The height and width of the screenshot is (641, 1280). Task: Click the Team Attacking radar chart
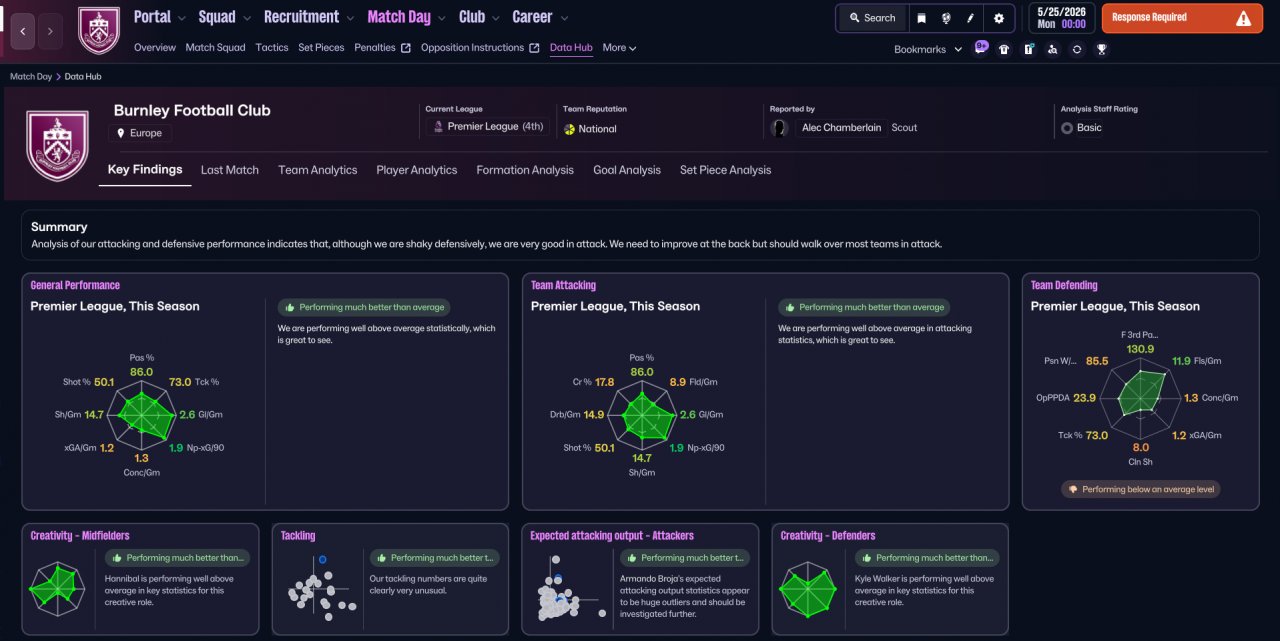642,415
